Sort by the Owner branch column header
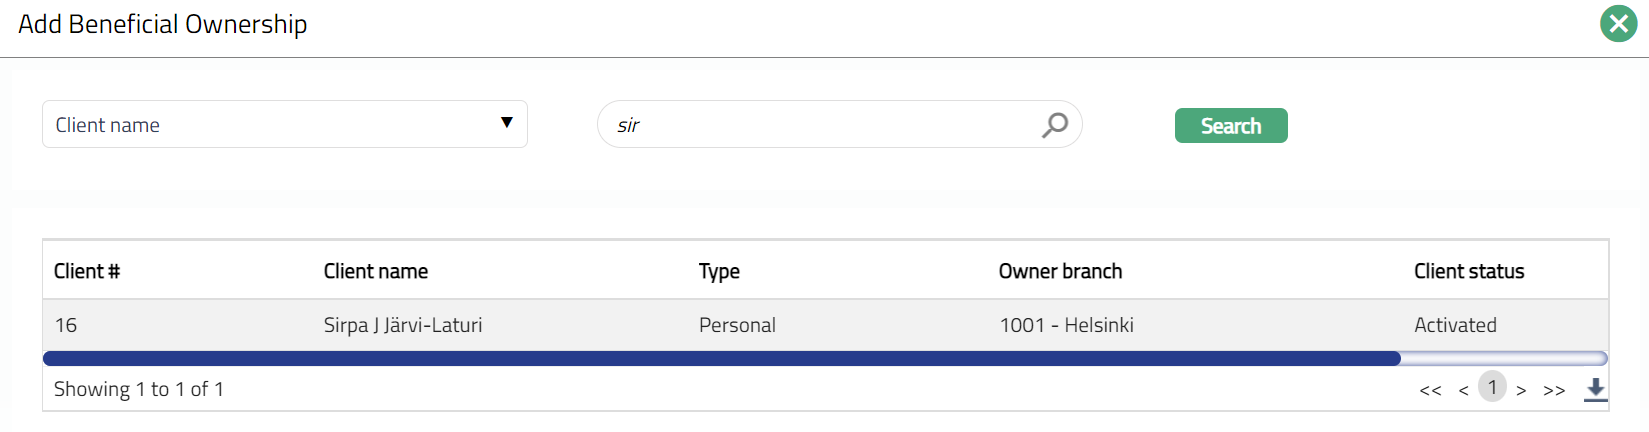The height and width of the screenshot is (432, 1649). pos(1060,271)
